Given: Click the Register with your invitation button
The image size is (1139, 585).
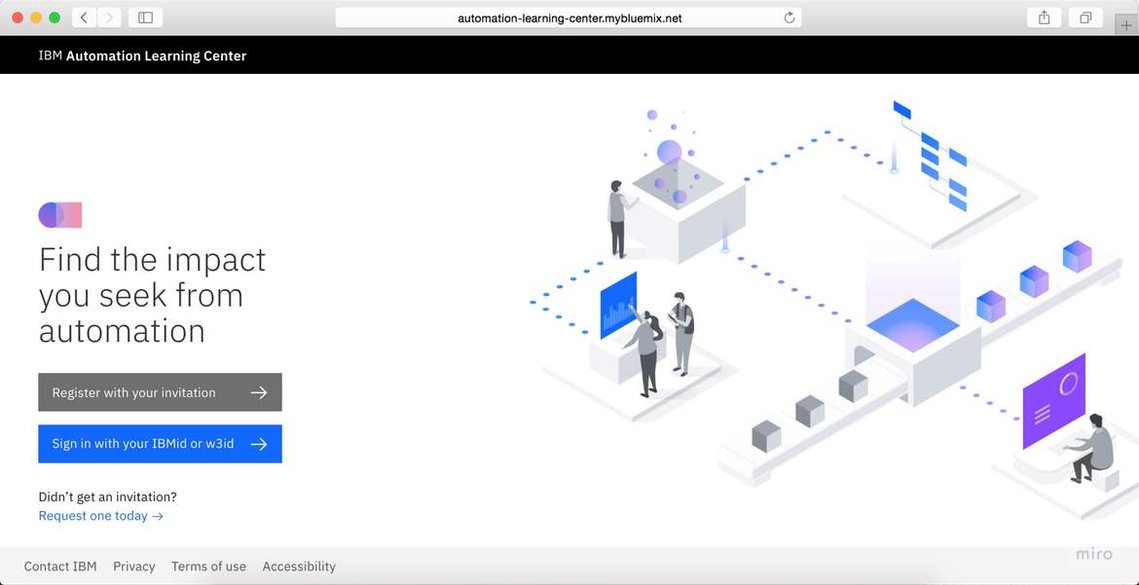Looking at the screenshot, I should point(160,392).
